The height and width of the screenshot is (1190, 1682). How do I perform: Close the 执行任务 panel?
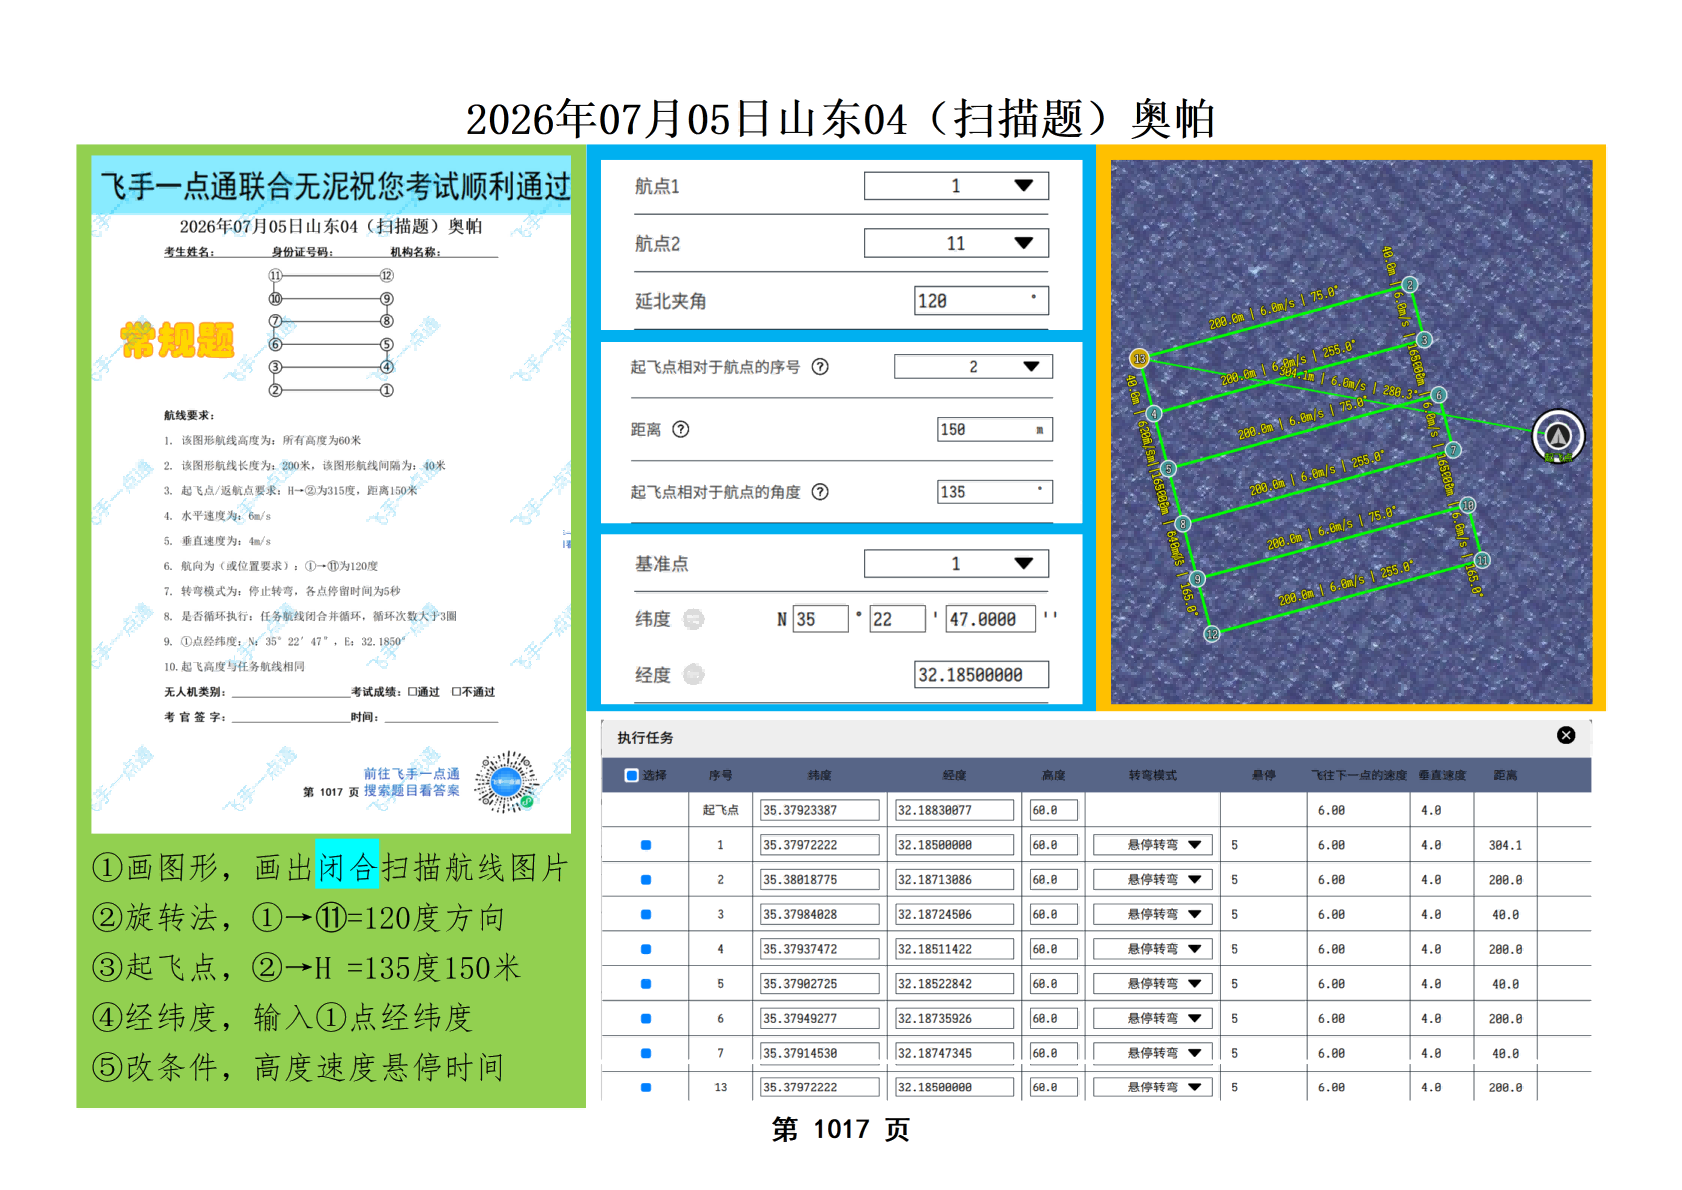click(1566, 735)
